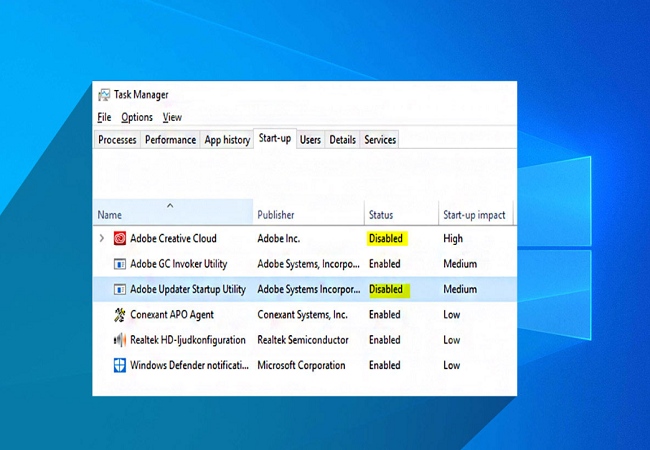Click Disabled status of Adobe Updater Startup Utility
This screenshot has height=450, width=650.
tap(386, 289)
